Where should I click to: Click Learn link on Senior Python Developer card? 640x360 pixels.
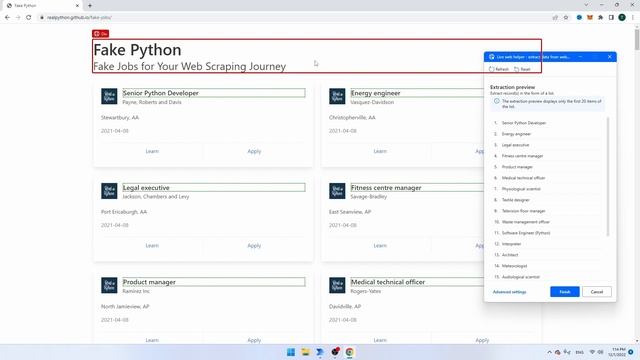[152, 151]
